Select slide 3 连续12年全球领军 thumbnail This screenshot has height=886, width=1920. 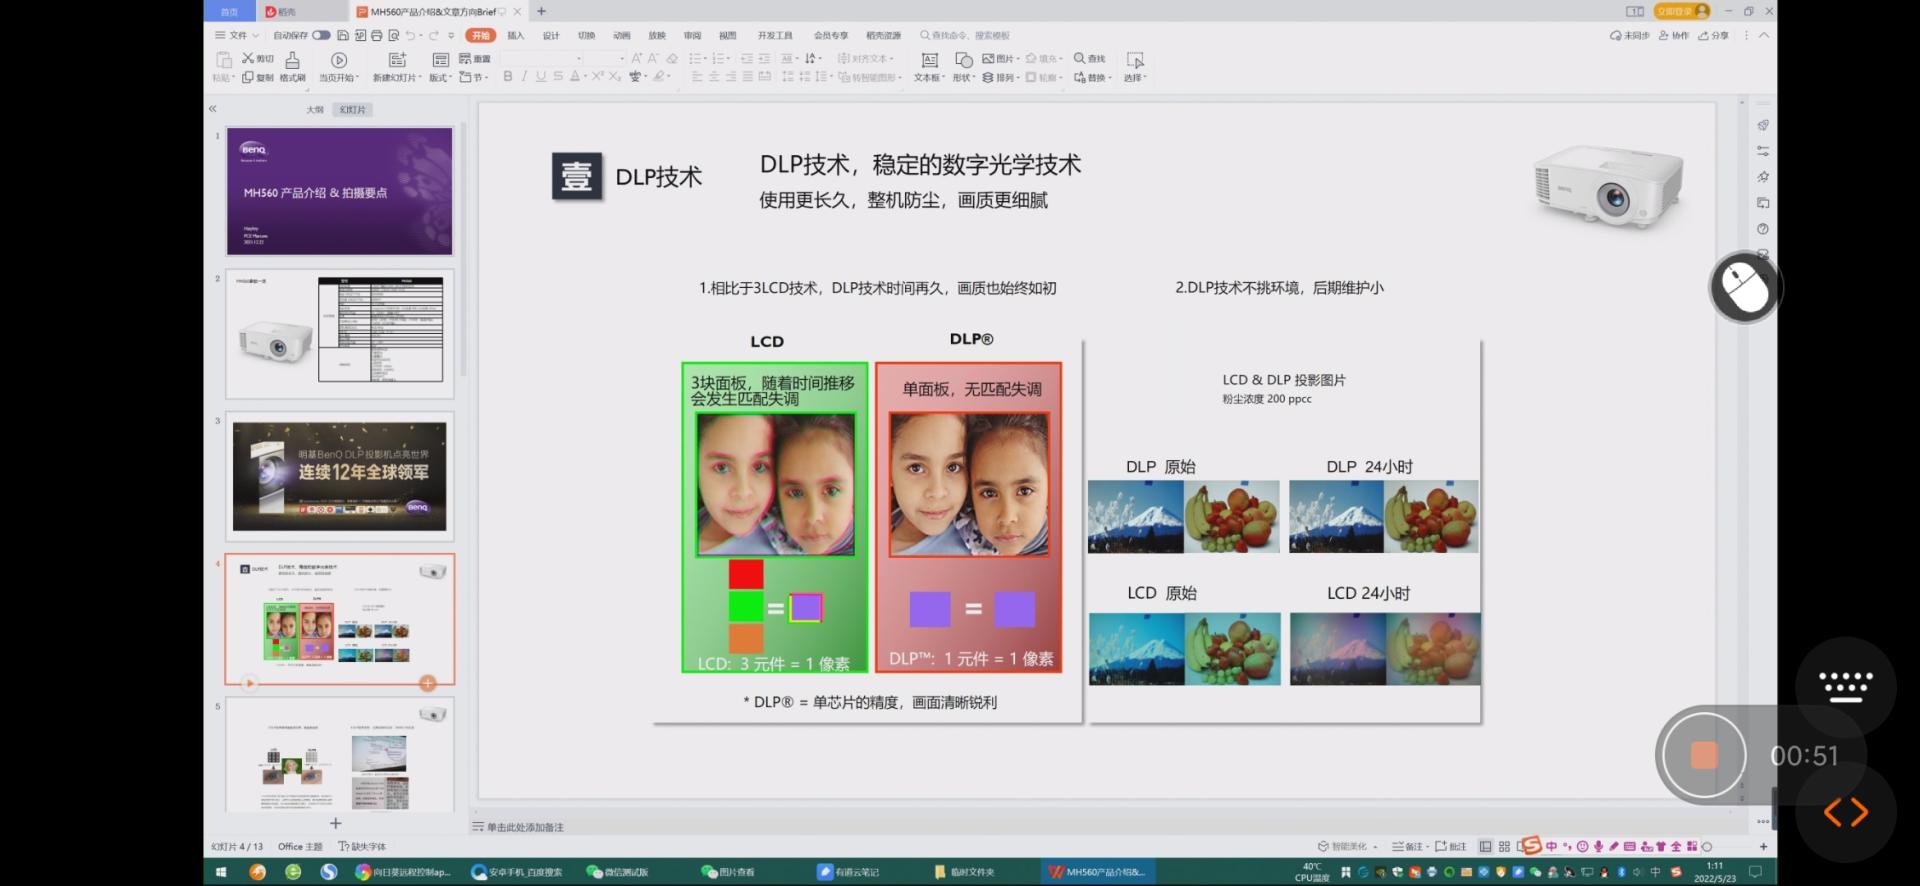click(x=339, y=476)
